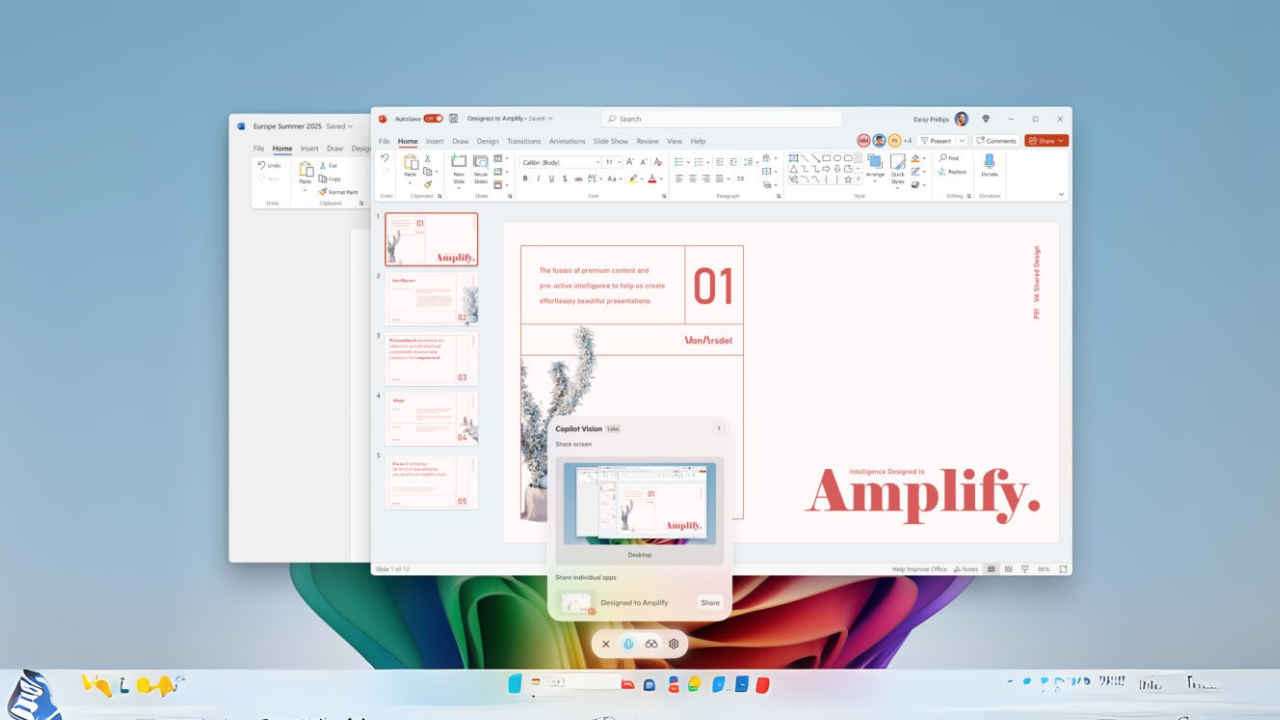Click the Shape Fill paint bucket

(x=915, y=158)
